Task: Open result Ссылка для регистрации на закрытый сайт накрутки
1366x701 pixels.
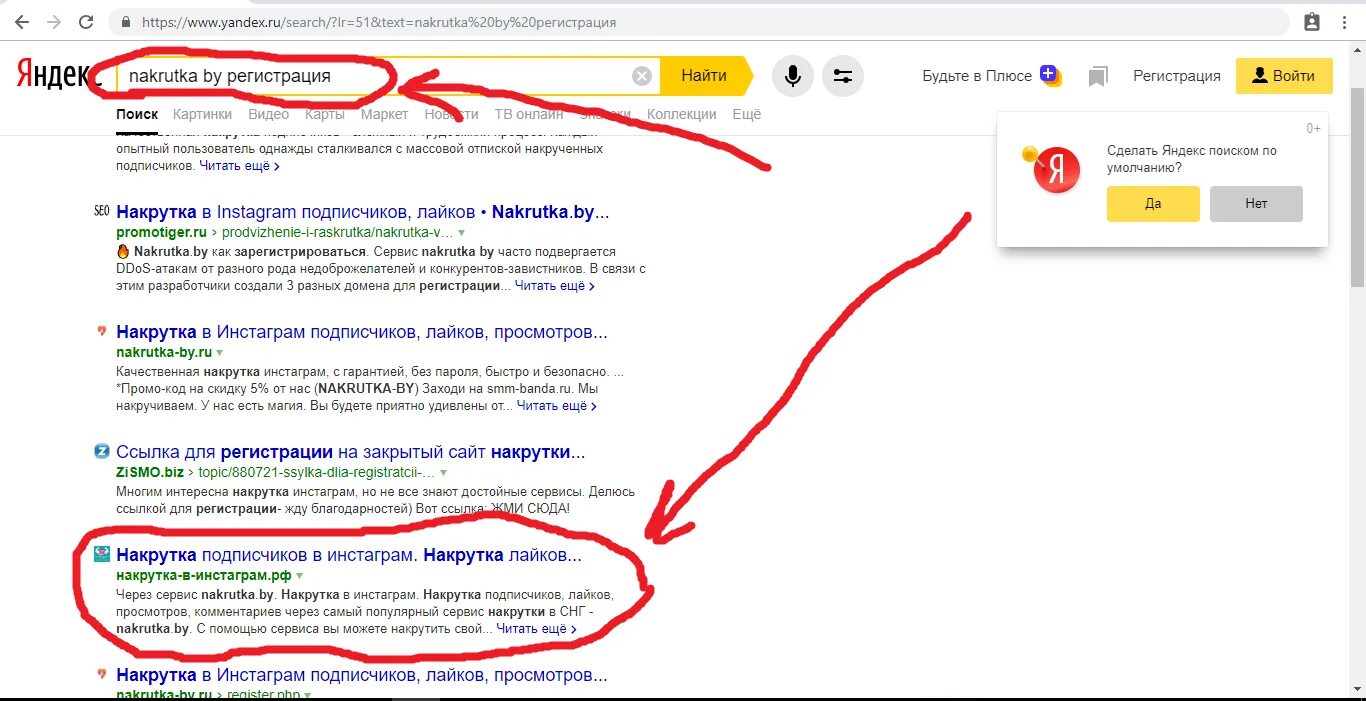Action: click(x=351, y=452)
